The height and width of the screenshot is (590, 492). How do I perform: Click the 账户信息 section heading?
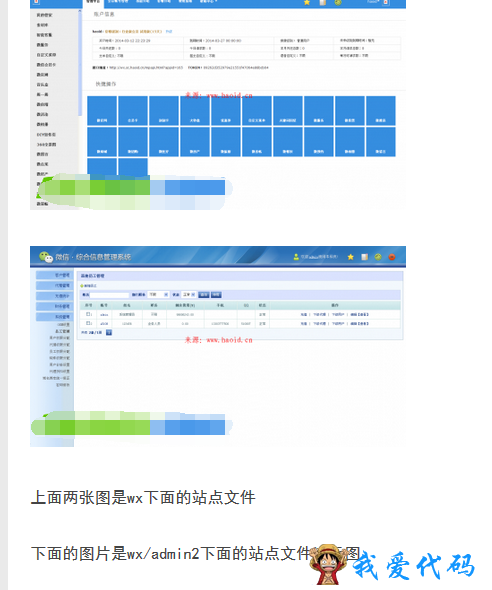click(x=104, y=14)
